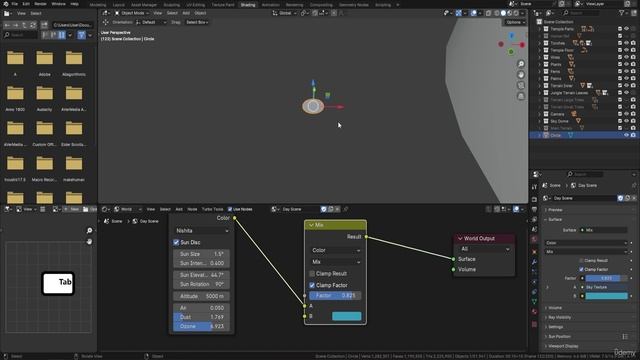Viewport: 640px width, 360px height.
Task: Open the Object menu in the 3D viewport header
Action: pos(200,13)
